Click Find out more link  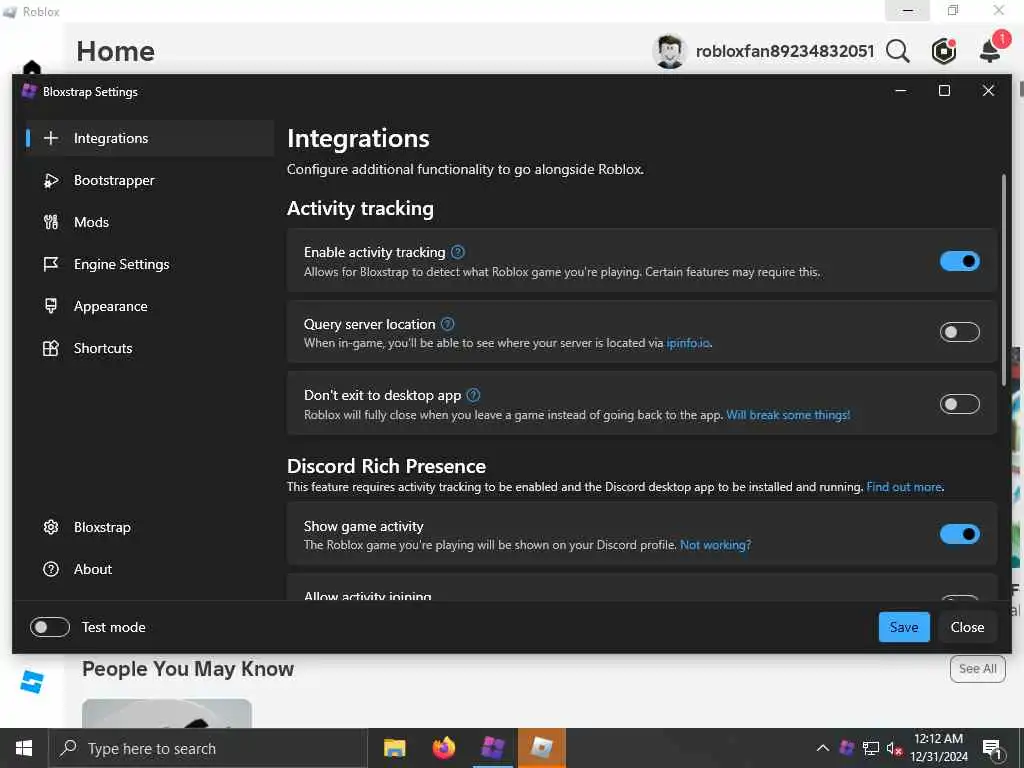pos(904,487)
